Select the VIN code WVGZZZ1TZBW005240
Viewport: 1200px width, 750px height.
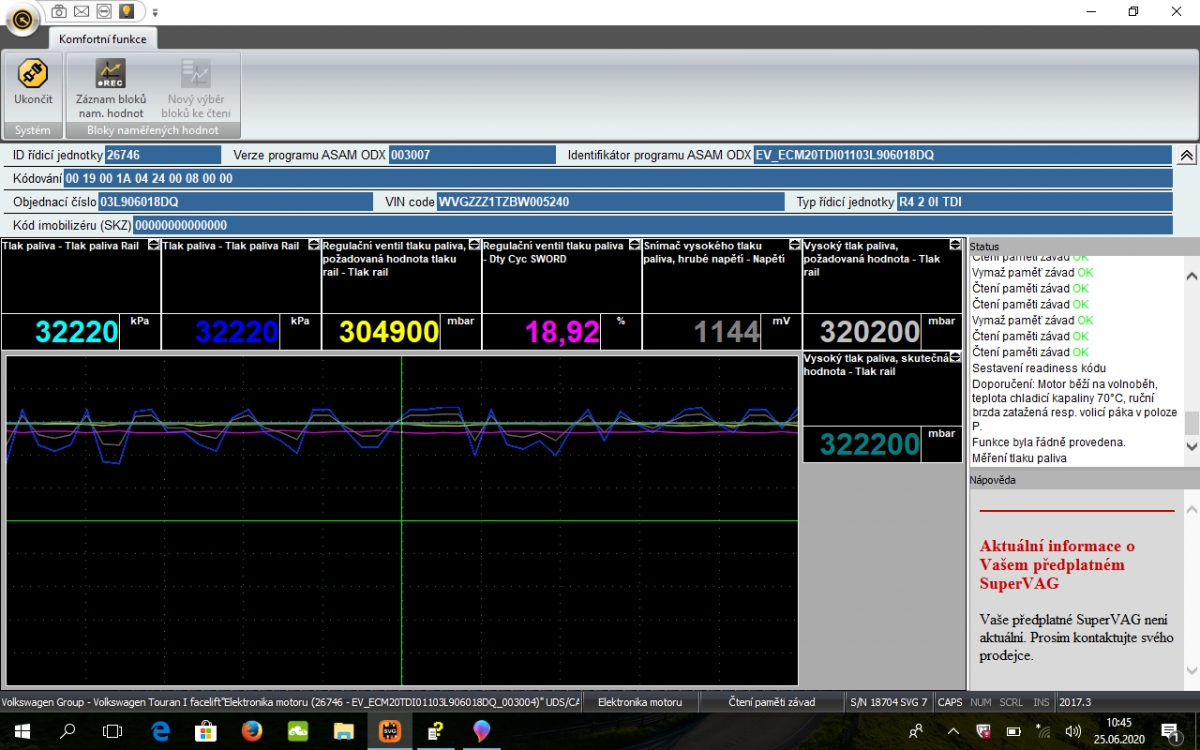click(x=610, y=201)
